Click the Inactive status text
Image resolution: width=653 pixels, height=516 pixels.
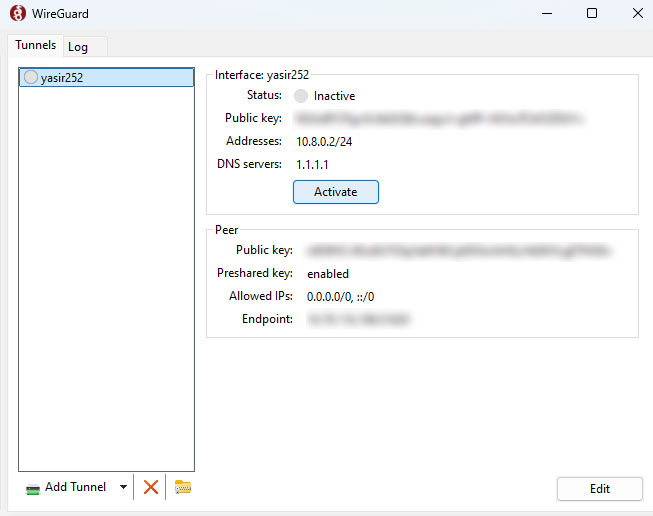click(x=334, y=96)
